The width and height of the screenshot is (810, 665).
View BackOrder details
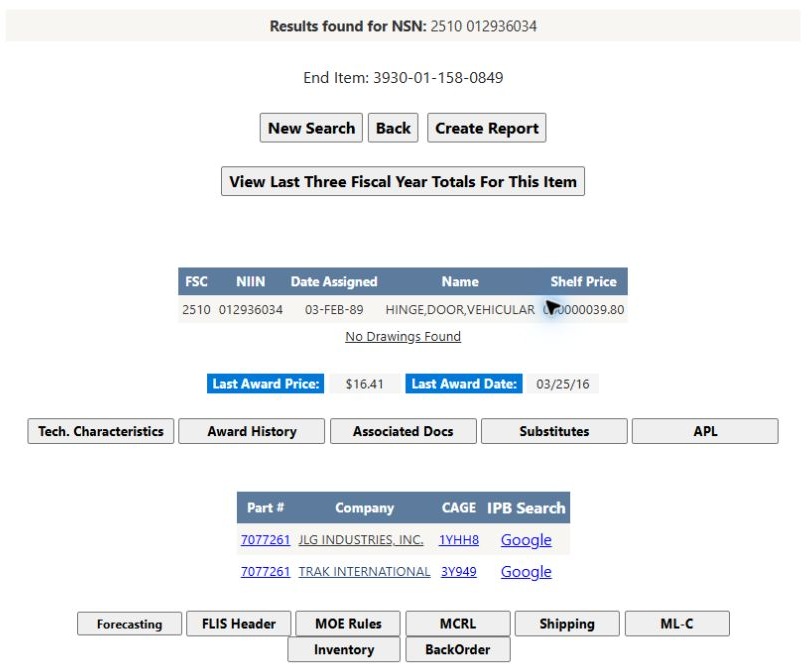click(458, 649)
